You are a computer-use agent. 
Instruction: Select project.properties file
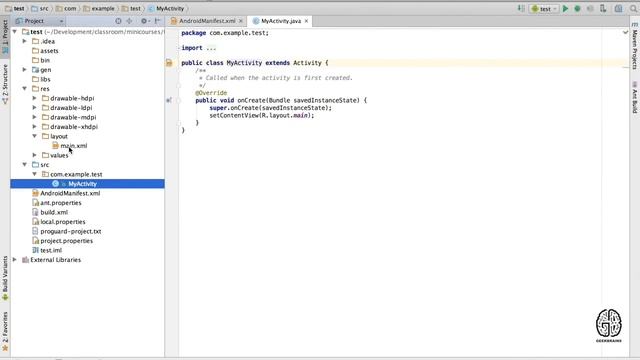click(66, 241)
